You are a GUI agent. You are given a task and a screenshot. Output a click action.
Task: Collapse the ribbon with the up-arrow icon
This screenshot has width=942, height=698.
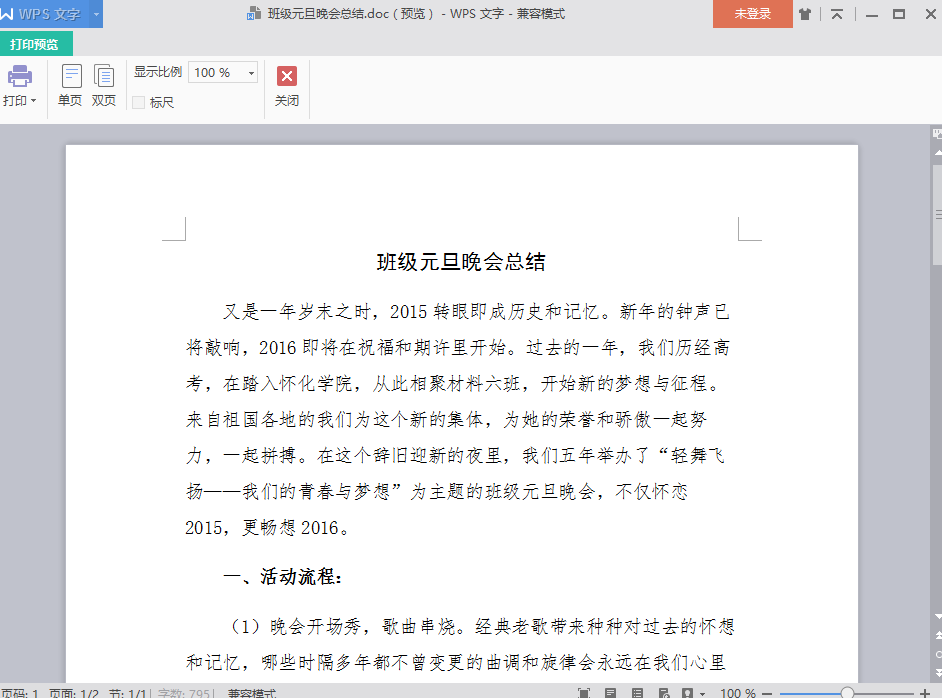[x=837, y=14]
